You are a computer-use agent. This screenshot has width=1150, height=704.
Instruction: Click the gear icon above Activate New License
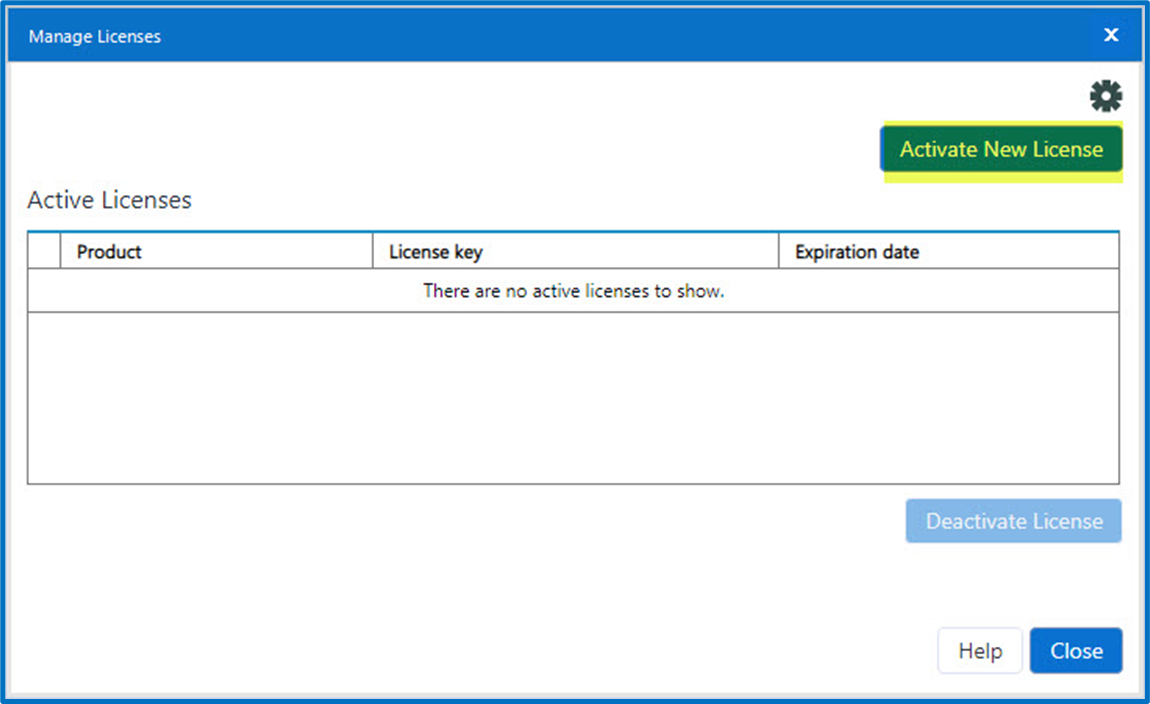pos(1105,95)
